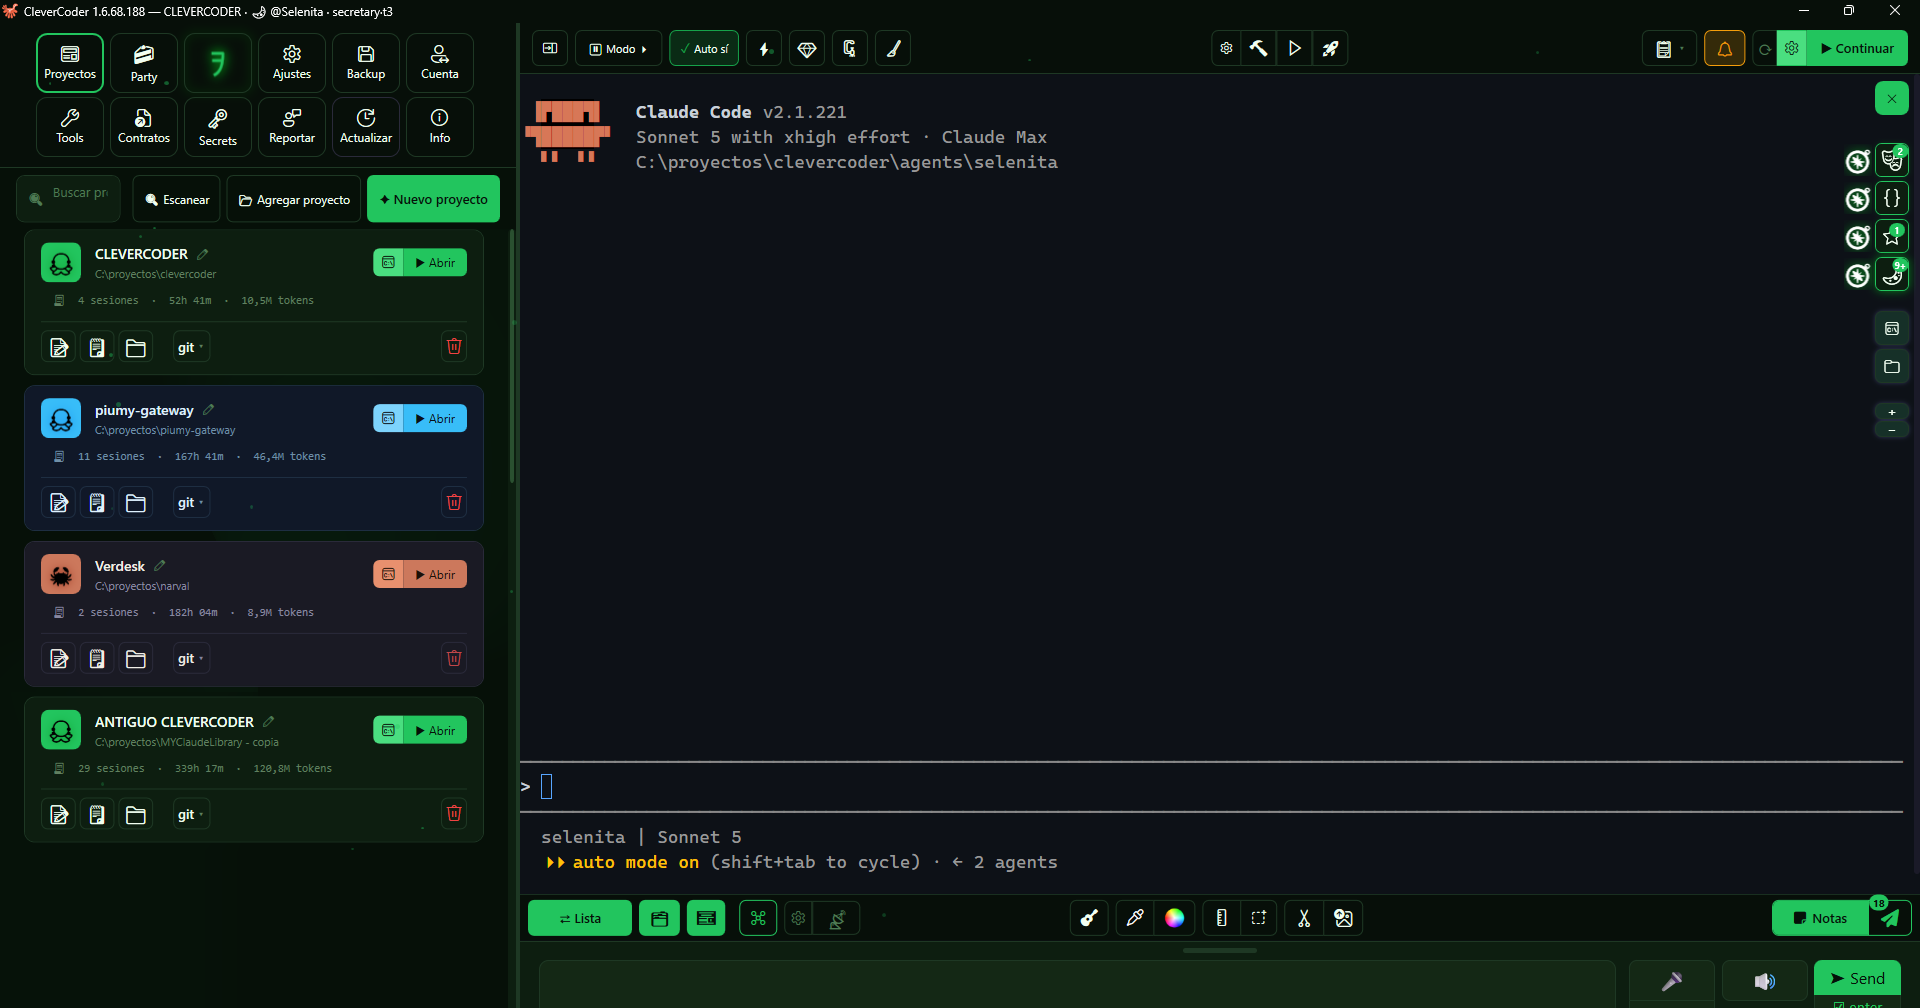This screenshot has height=1008, width=1920.
Task: Click the guitar icon in bottom toolbar
Action: (1089, 918)
